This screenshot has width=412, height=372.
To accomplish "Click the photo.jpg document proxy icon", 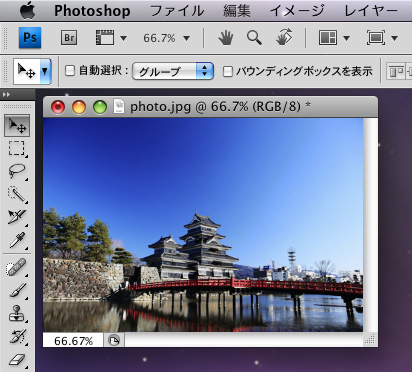I will (119, 106).
